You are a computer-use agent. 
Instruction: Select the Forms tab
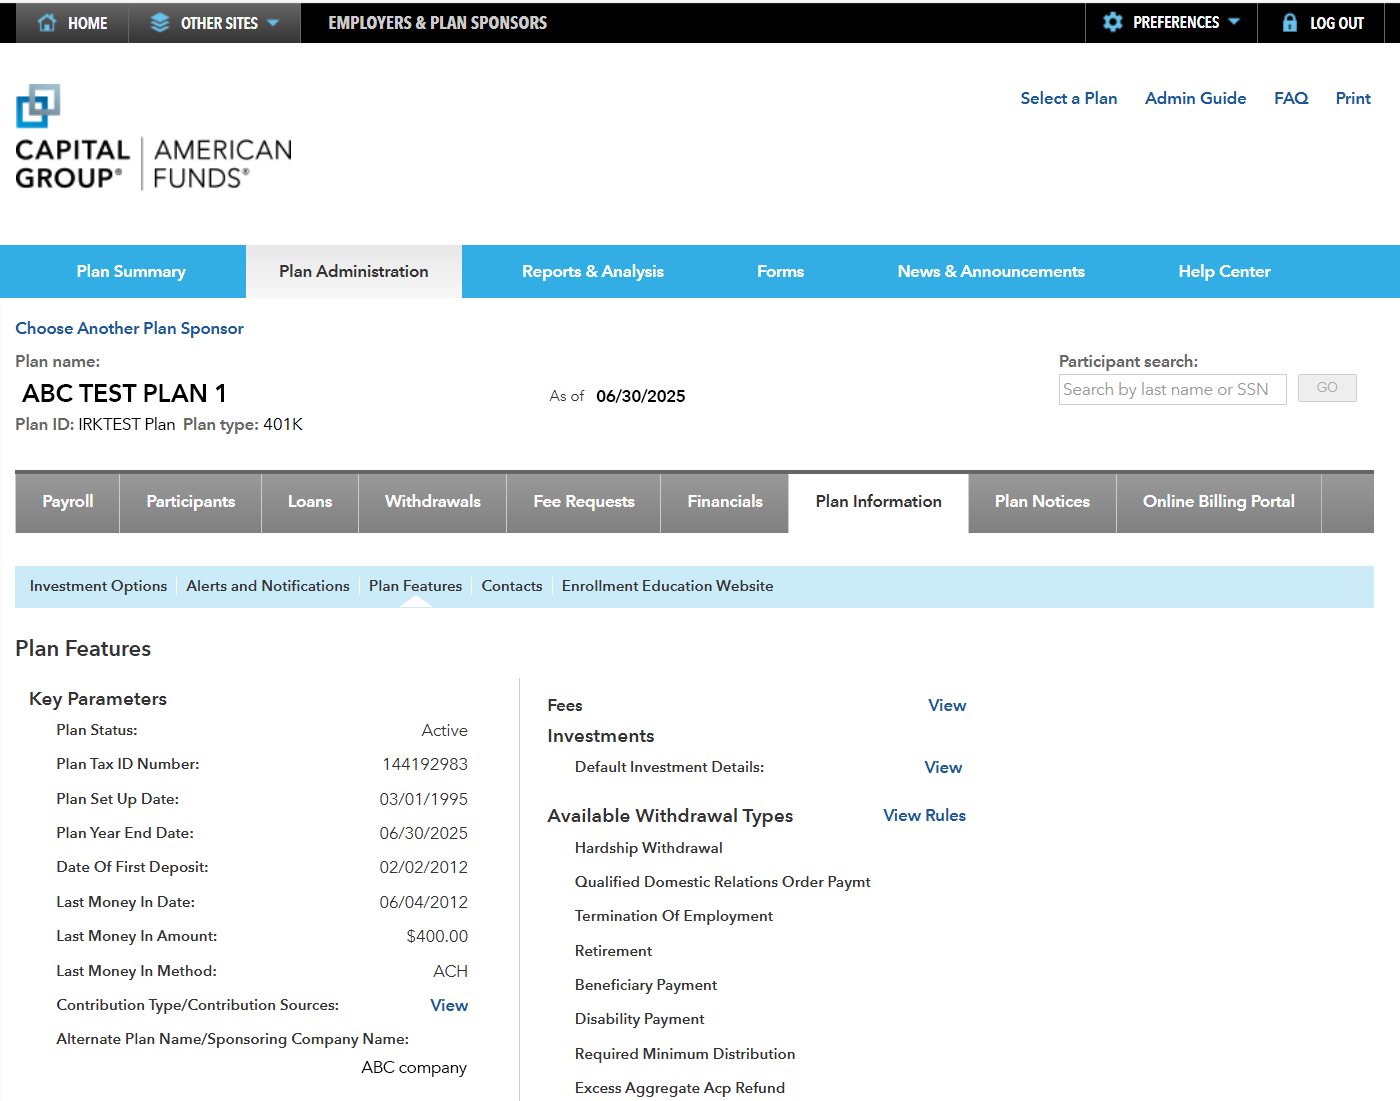[780, 271]
